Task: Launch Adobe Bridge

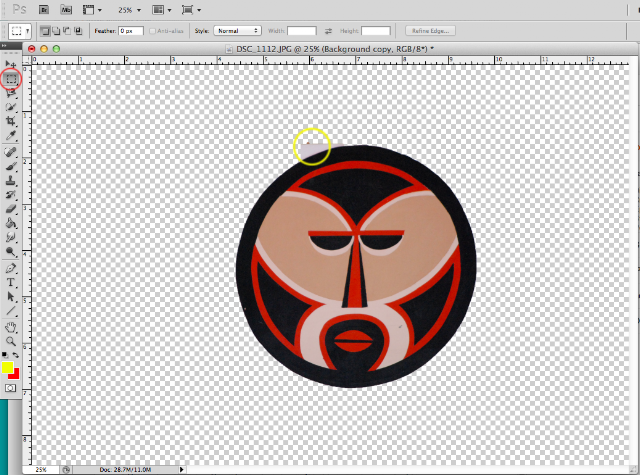Action: click(44, 10)
